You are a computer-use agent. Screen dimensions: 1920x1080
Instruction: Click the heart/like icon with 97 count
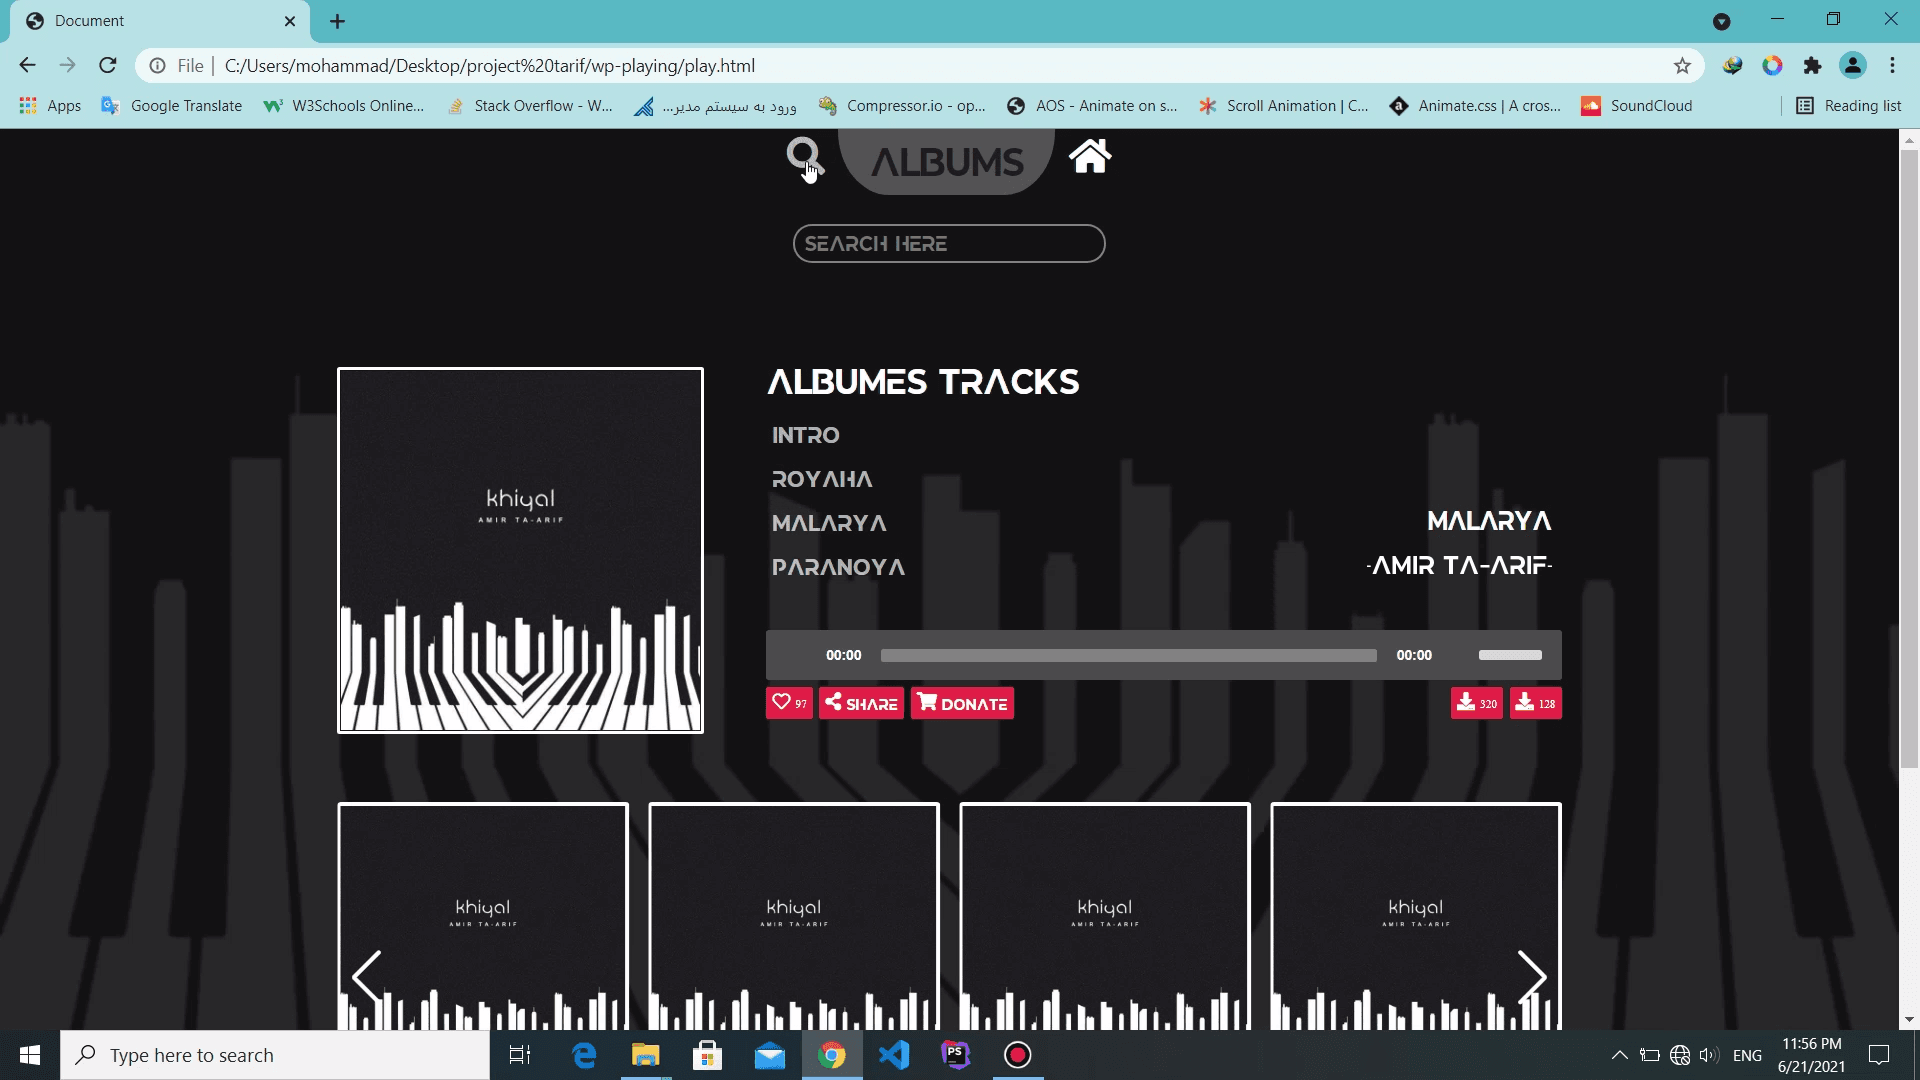click(787, 703)
